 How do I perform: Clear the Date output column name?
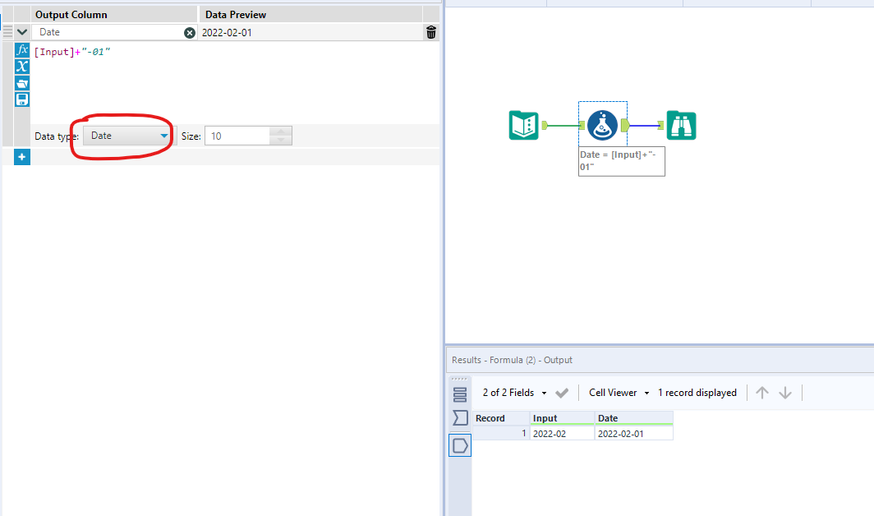coord(190,33)
